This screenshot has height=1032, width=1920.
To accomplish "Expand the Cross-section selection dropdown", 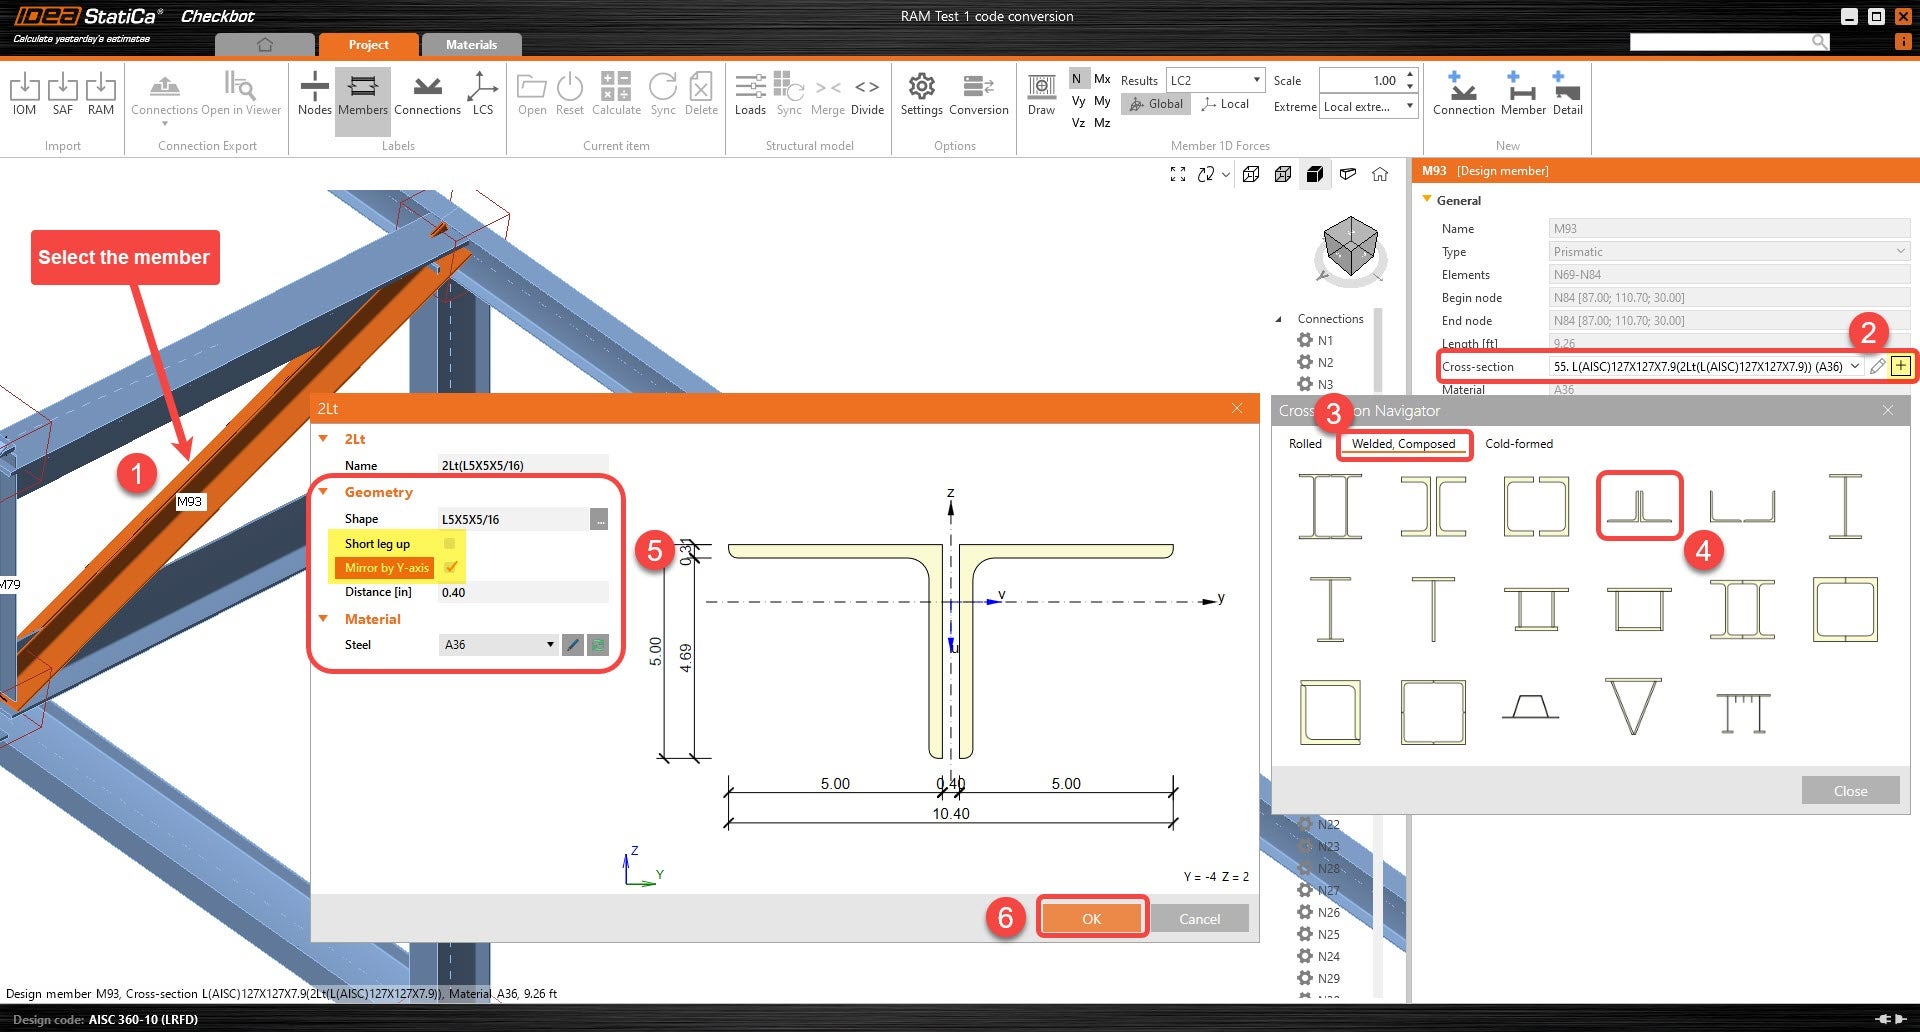I will tap(1855, 366).
